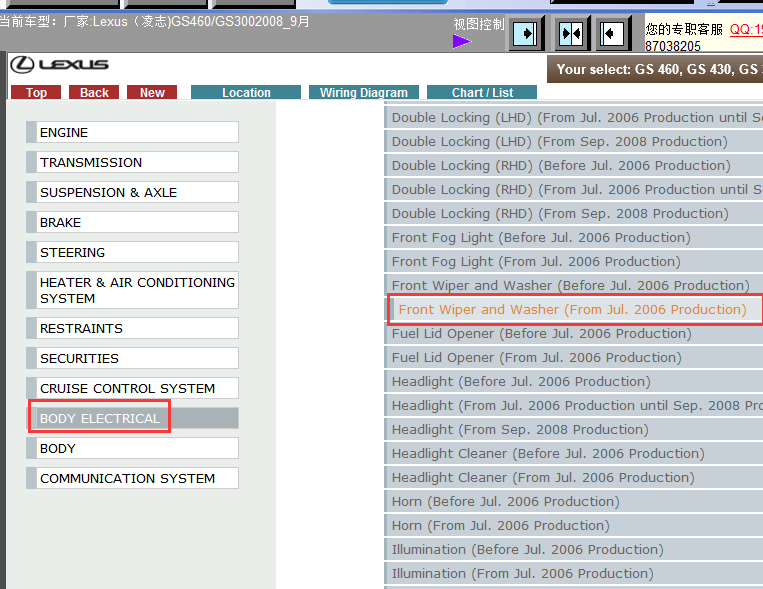
Task: Open the QQ customer service link
Action: coord(746,29)
